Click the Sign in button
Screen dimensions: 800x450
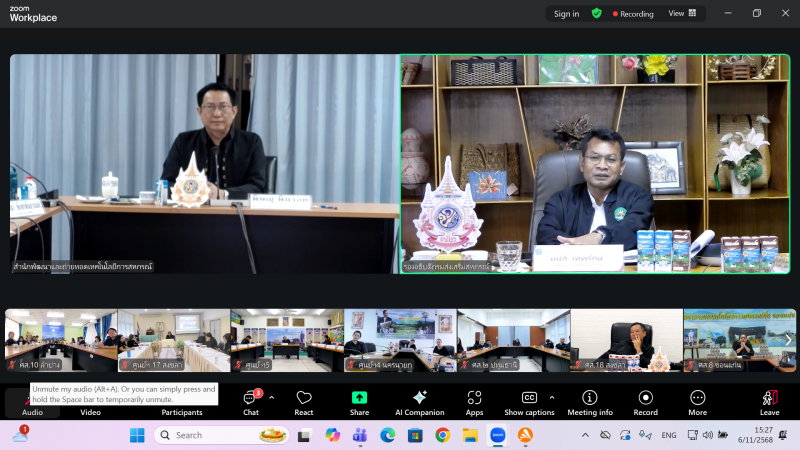[x=566, y=13]
